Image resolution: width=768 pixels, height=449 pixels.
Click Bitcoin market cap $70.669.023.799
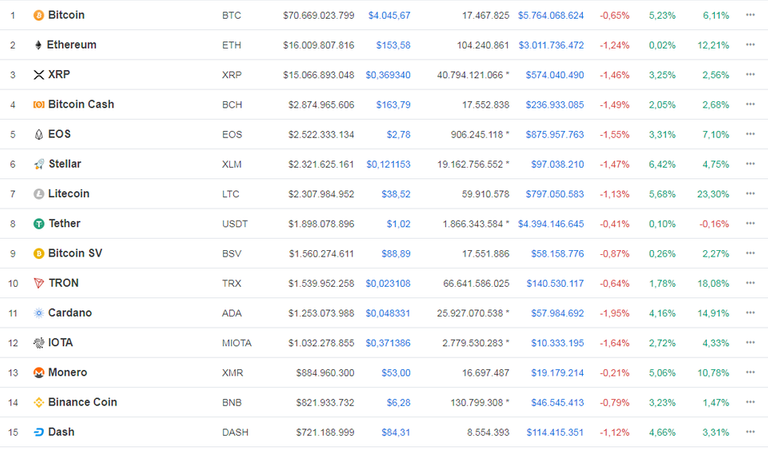[318, 16]
